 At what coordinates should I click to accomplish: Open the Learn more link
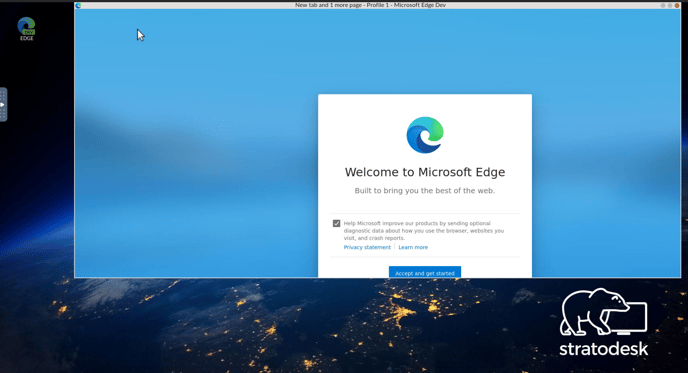[413, 247]
